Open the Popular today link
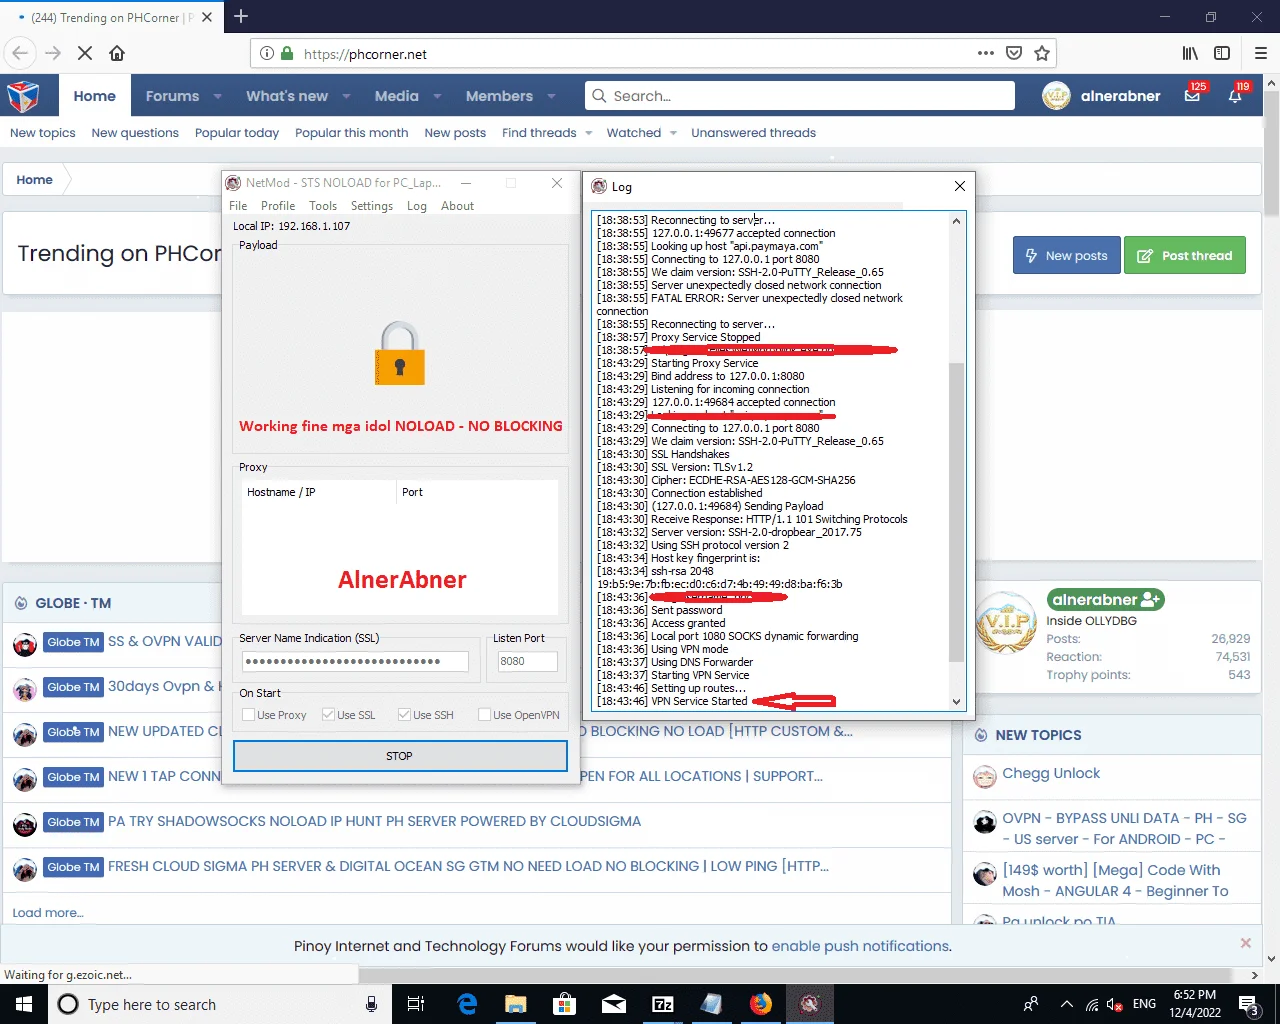 point(237,133)
